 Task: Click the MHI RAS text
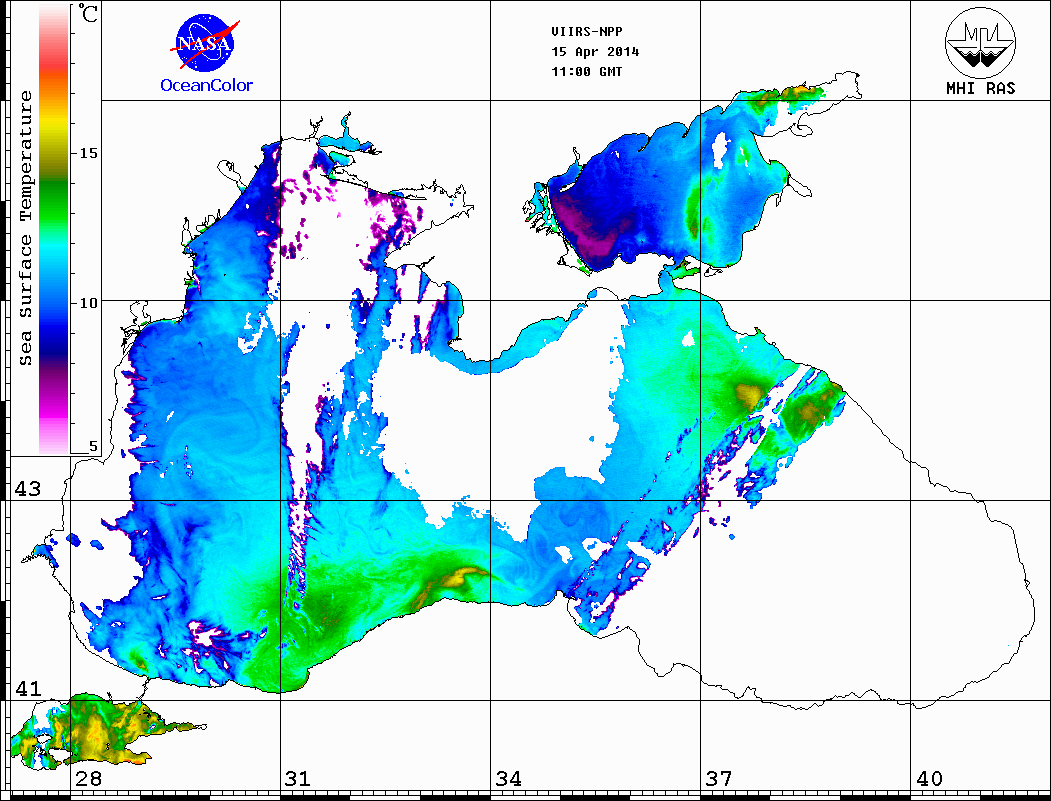pos(981,88)
